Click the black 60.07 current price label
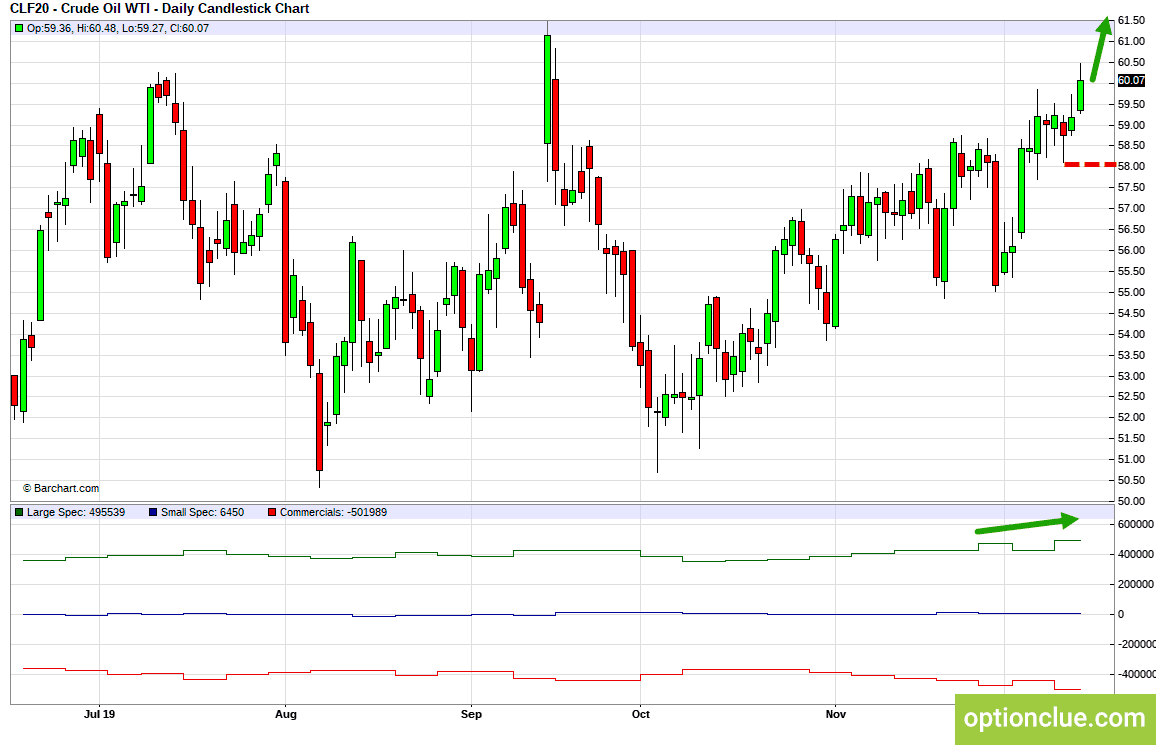 click(1132, 80)
